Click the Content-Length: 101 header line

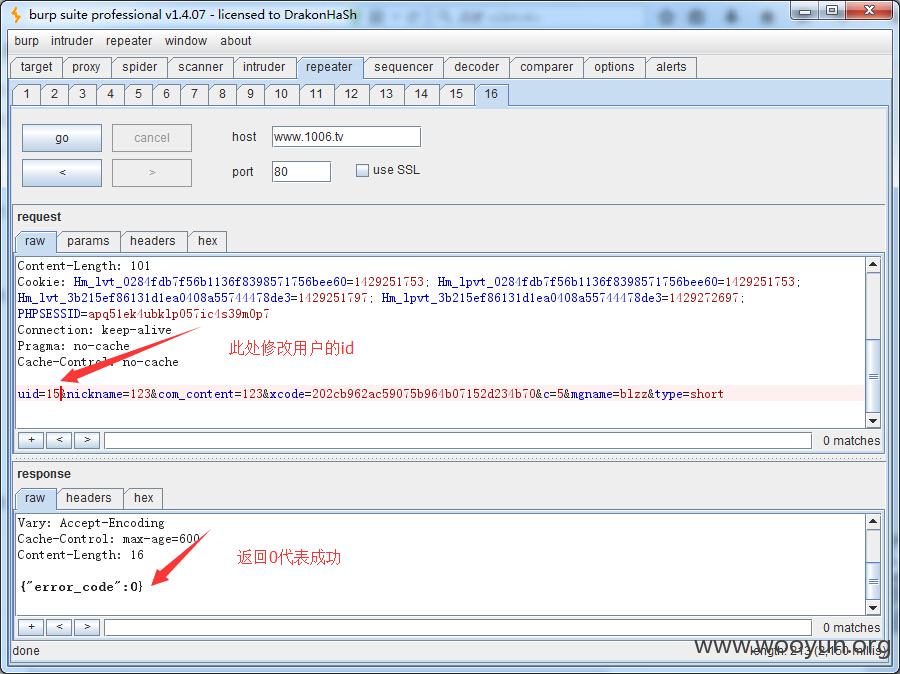click(84, 266)
